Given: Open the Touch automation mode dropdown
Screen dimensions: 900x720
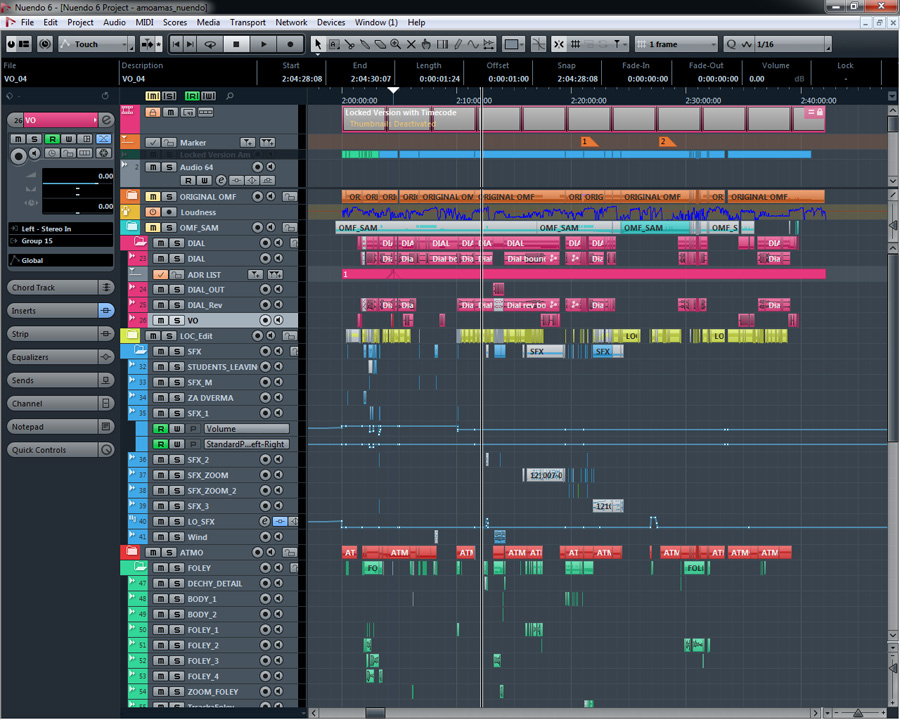Looking at the screenshot, I should point(95,44).
